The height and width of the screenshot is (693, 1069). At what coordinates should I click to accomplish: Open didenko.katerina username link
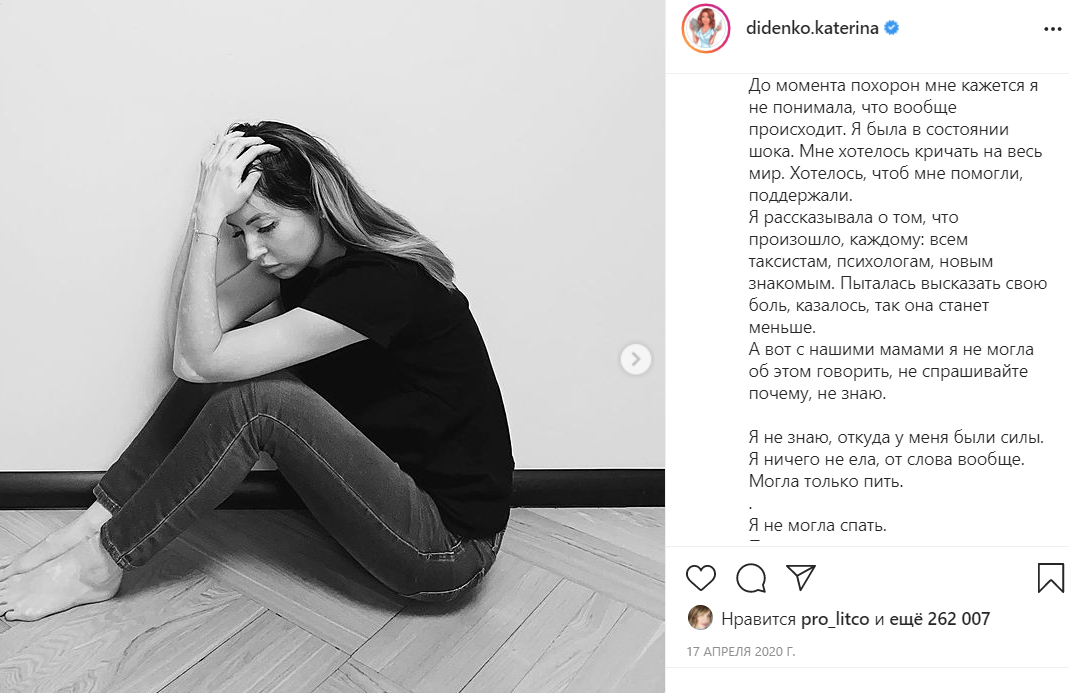coord(812,28)
